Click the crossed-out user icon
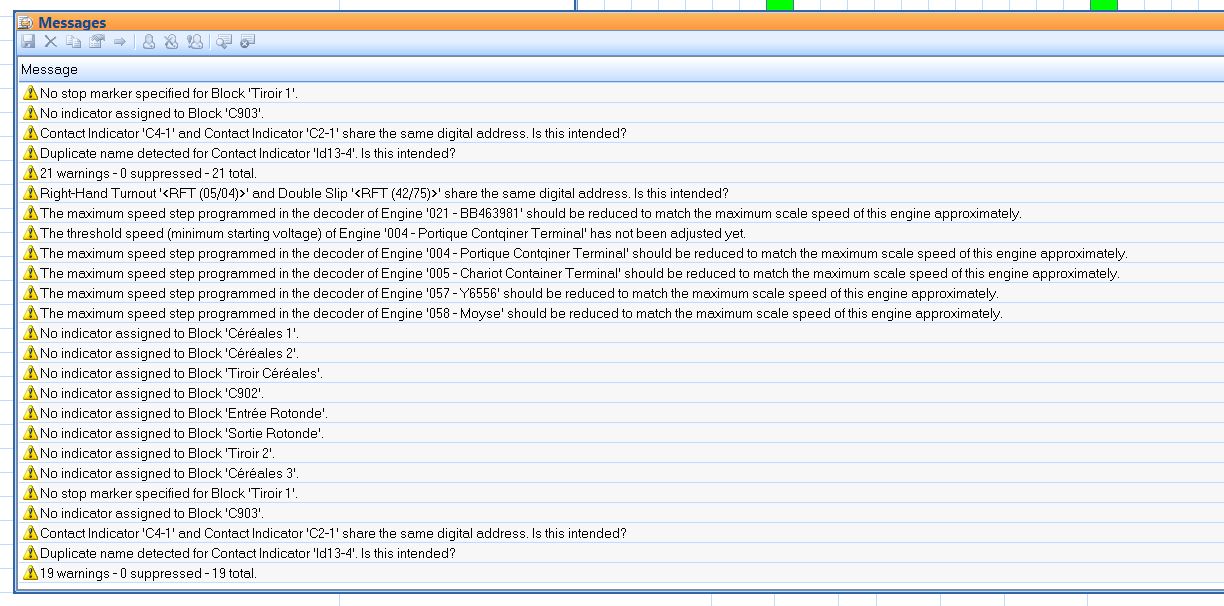The image size is (1224, 606). (x=171, y=42)
